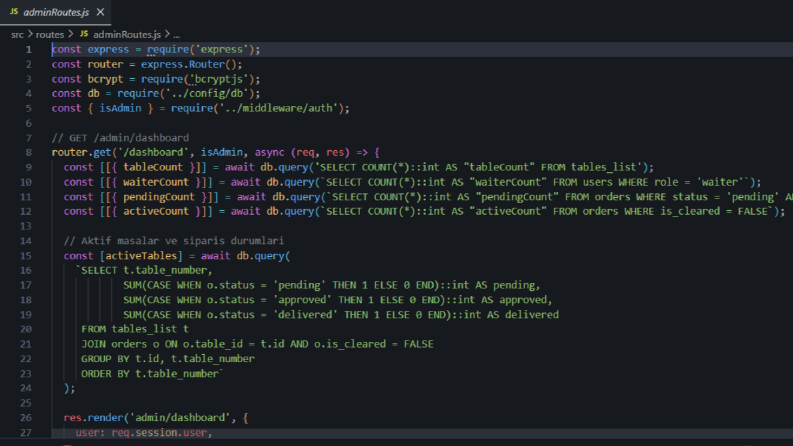Click line number 26 in the gutter

(26, 418)
